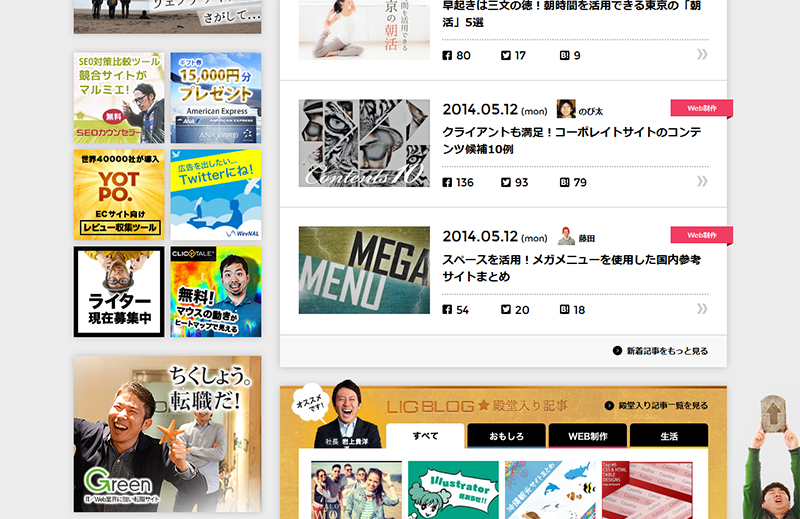Click Green 転職だ! banner
800x519 pixels.
point(167,434)
